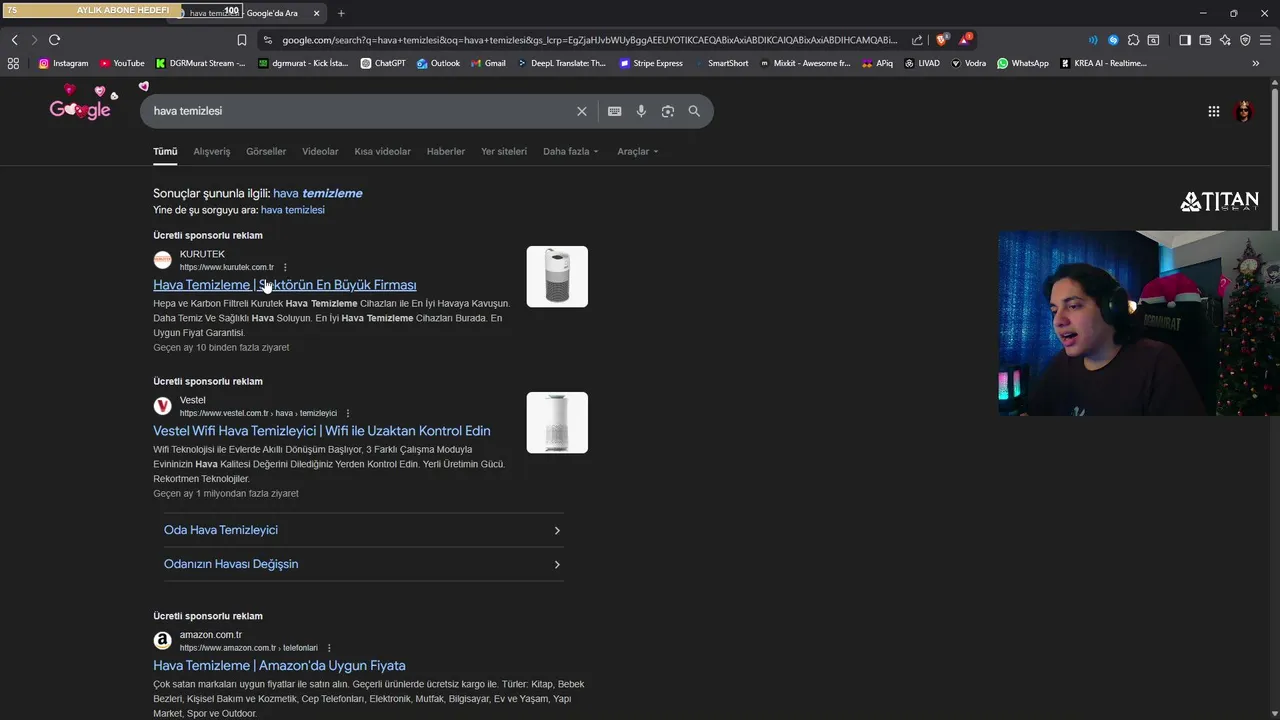
Task: Open the Google apps grid
Action: click(1213, 111)
